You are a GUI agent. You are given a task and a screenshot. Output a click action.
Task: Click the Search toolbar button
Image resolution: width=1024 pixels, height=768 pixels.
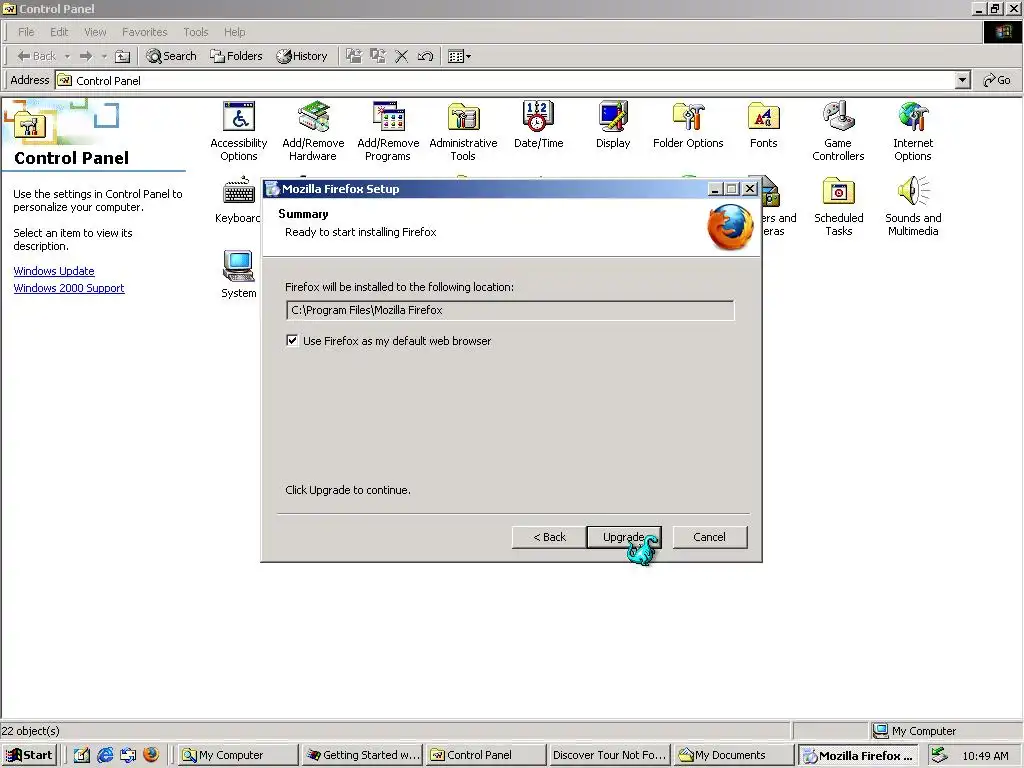(x=171, y=56)
